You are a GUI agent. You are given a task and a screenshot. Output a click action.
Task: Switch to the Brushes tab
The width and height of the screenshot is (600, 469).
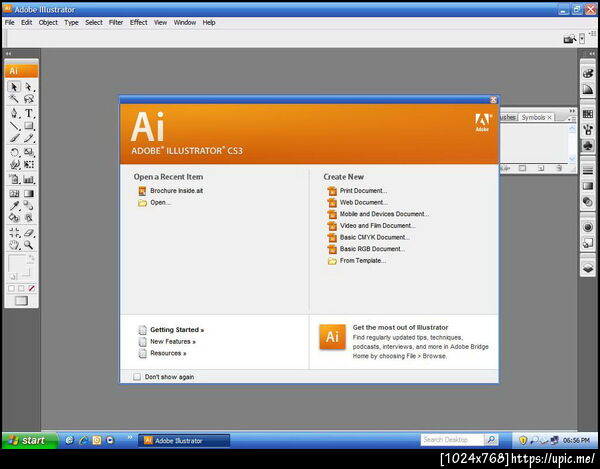click(x=508, y=117)
